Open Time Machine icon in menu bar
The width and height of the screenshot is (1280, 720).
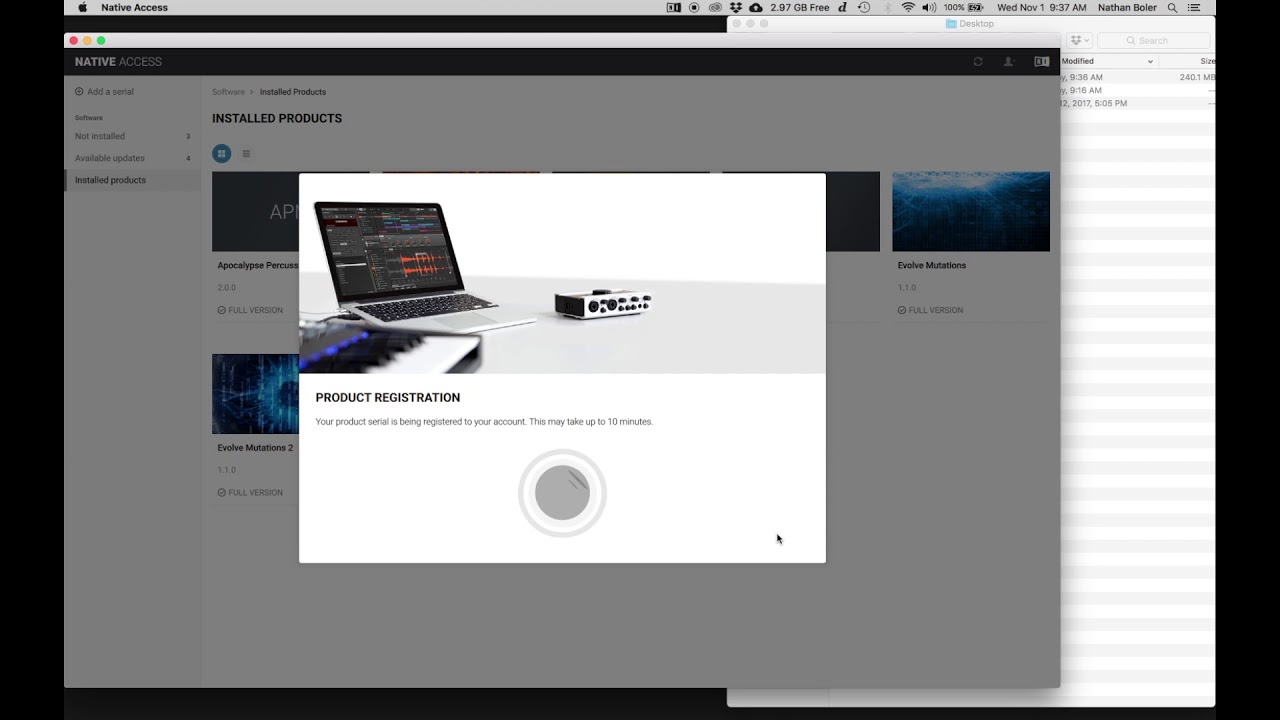864,7
